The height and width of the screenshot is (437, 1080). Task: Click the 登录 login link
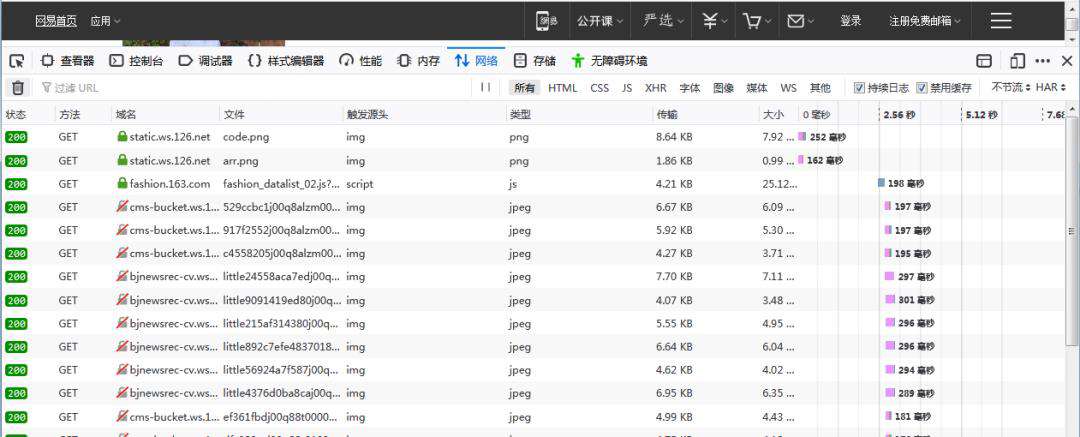point(851,21)
